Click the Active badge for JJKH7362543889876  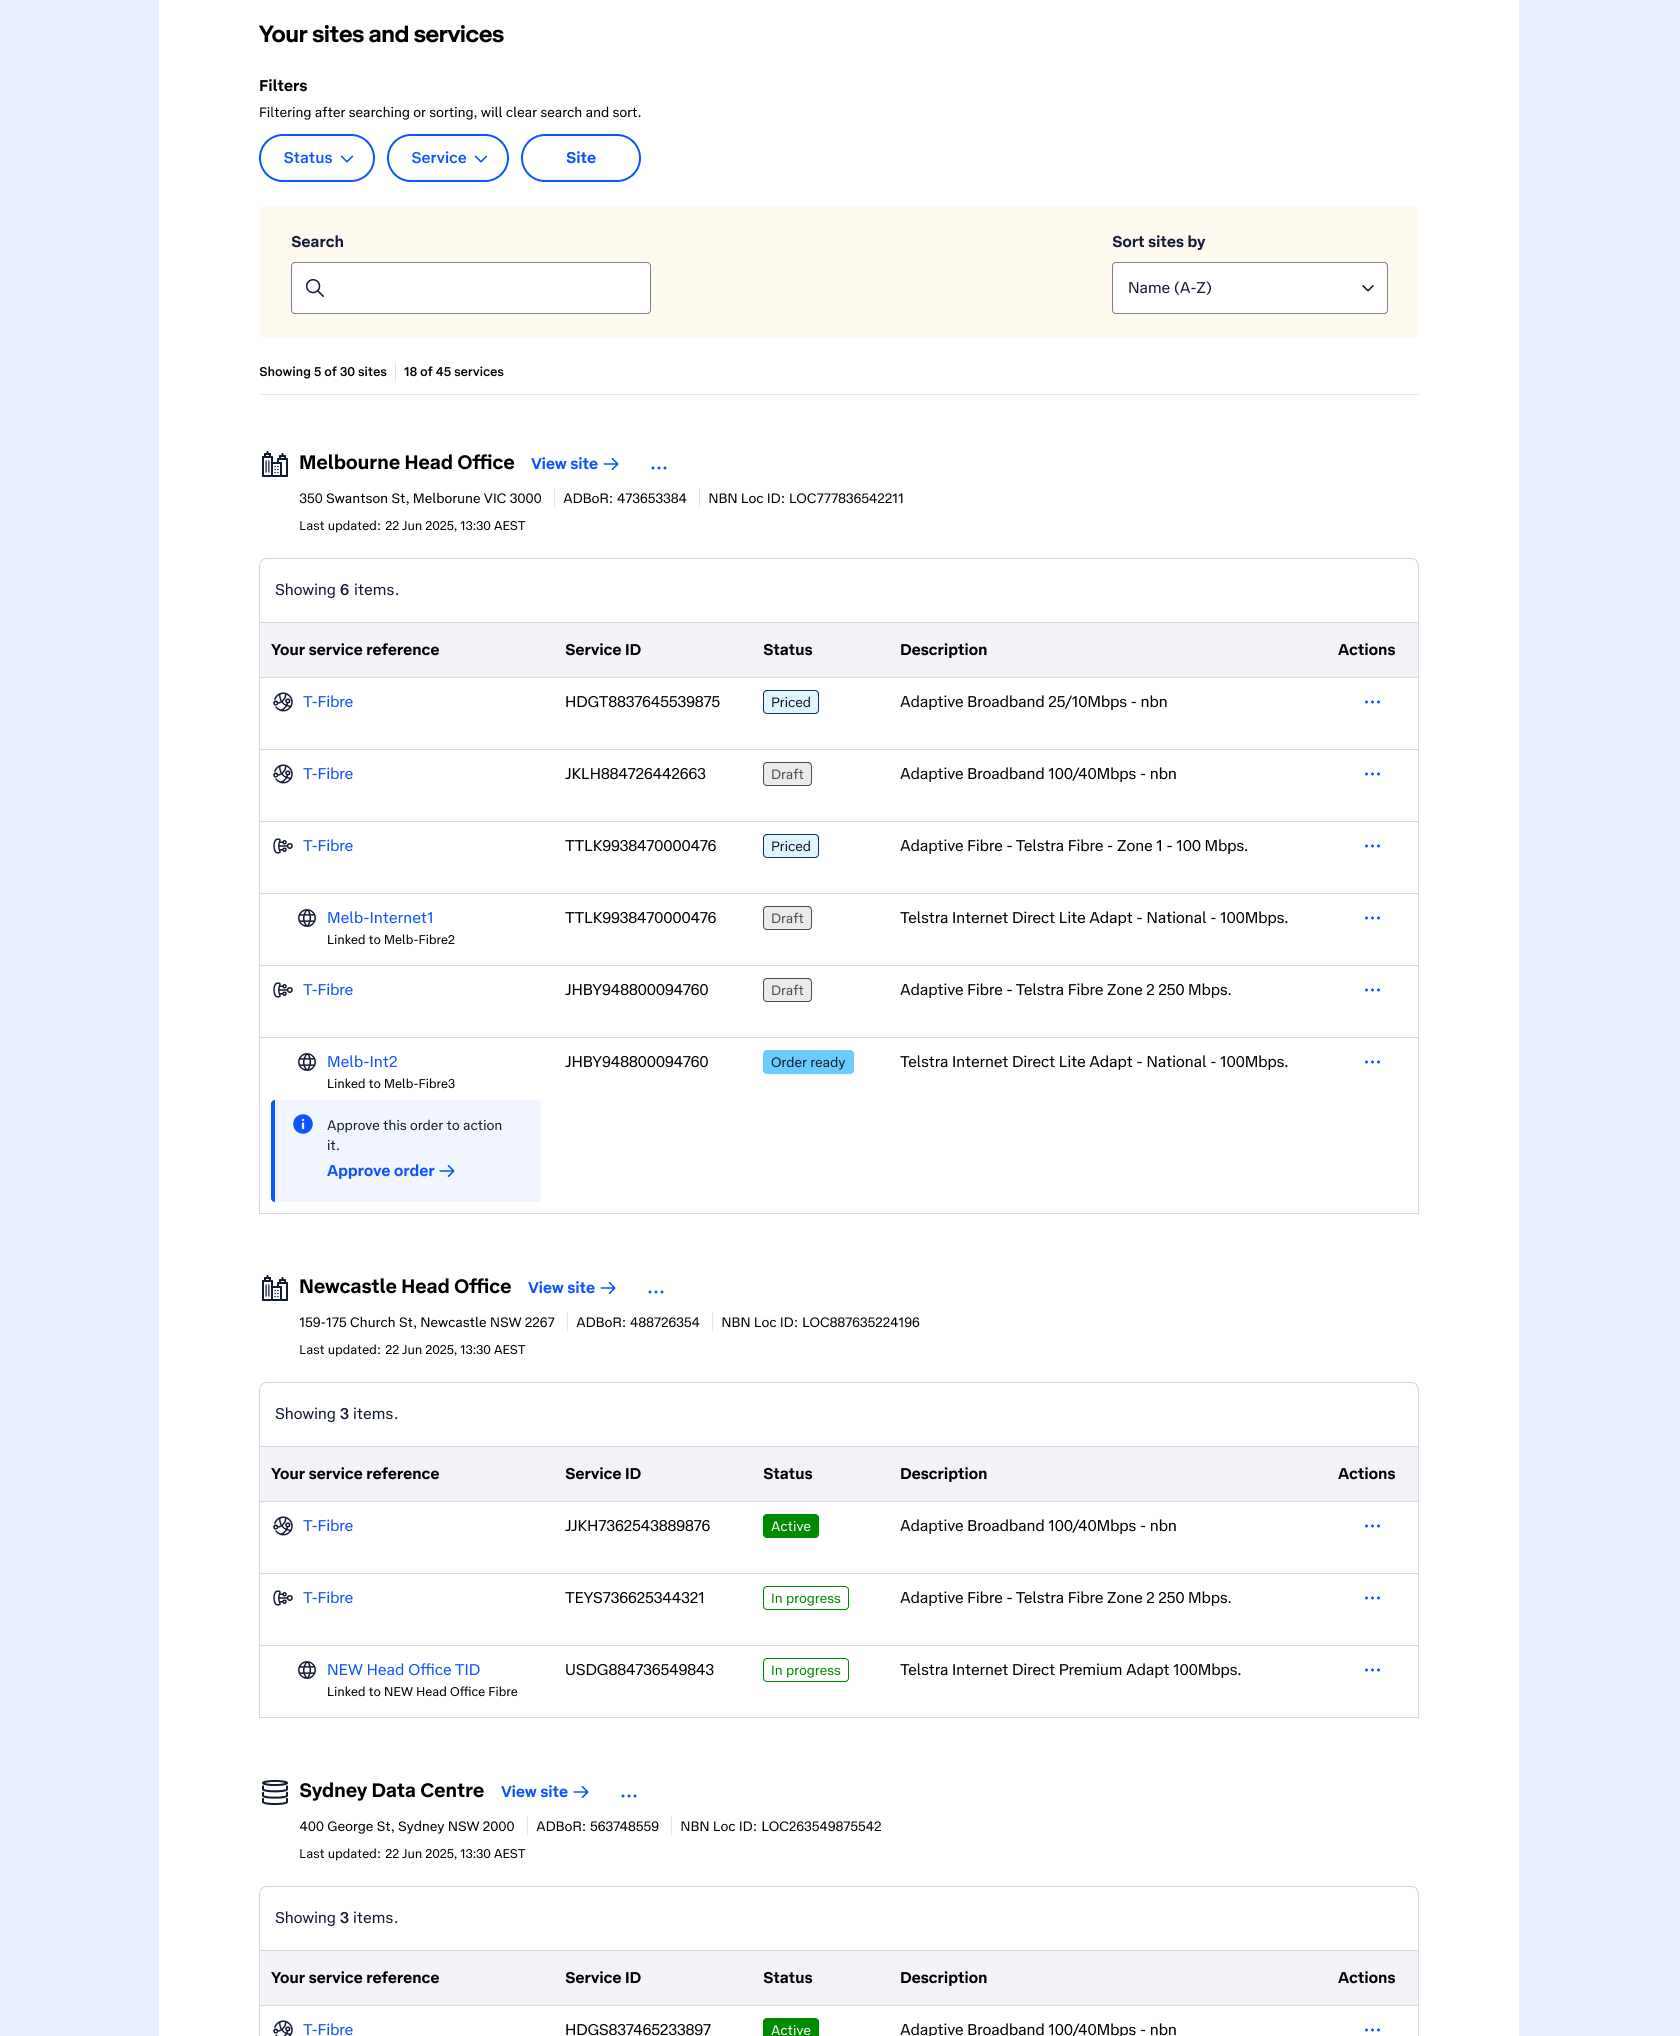791,1526
